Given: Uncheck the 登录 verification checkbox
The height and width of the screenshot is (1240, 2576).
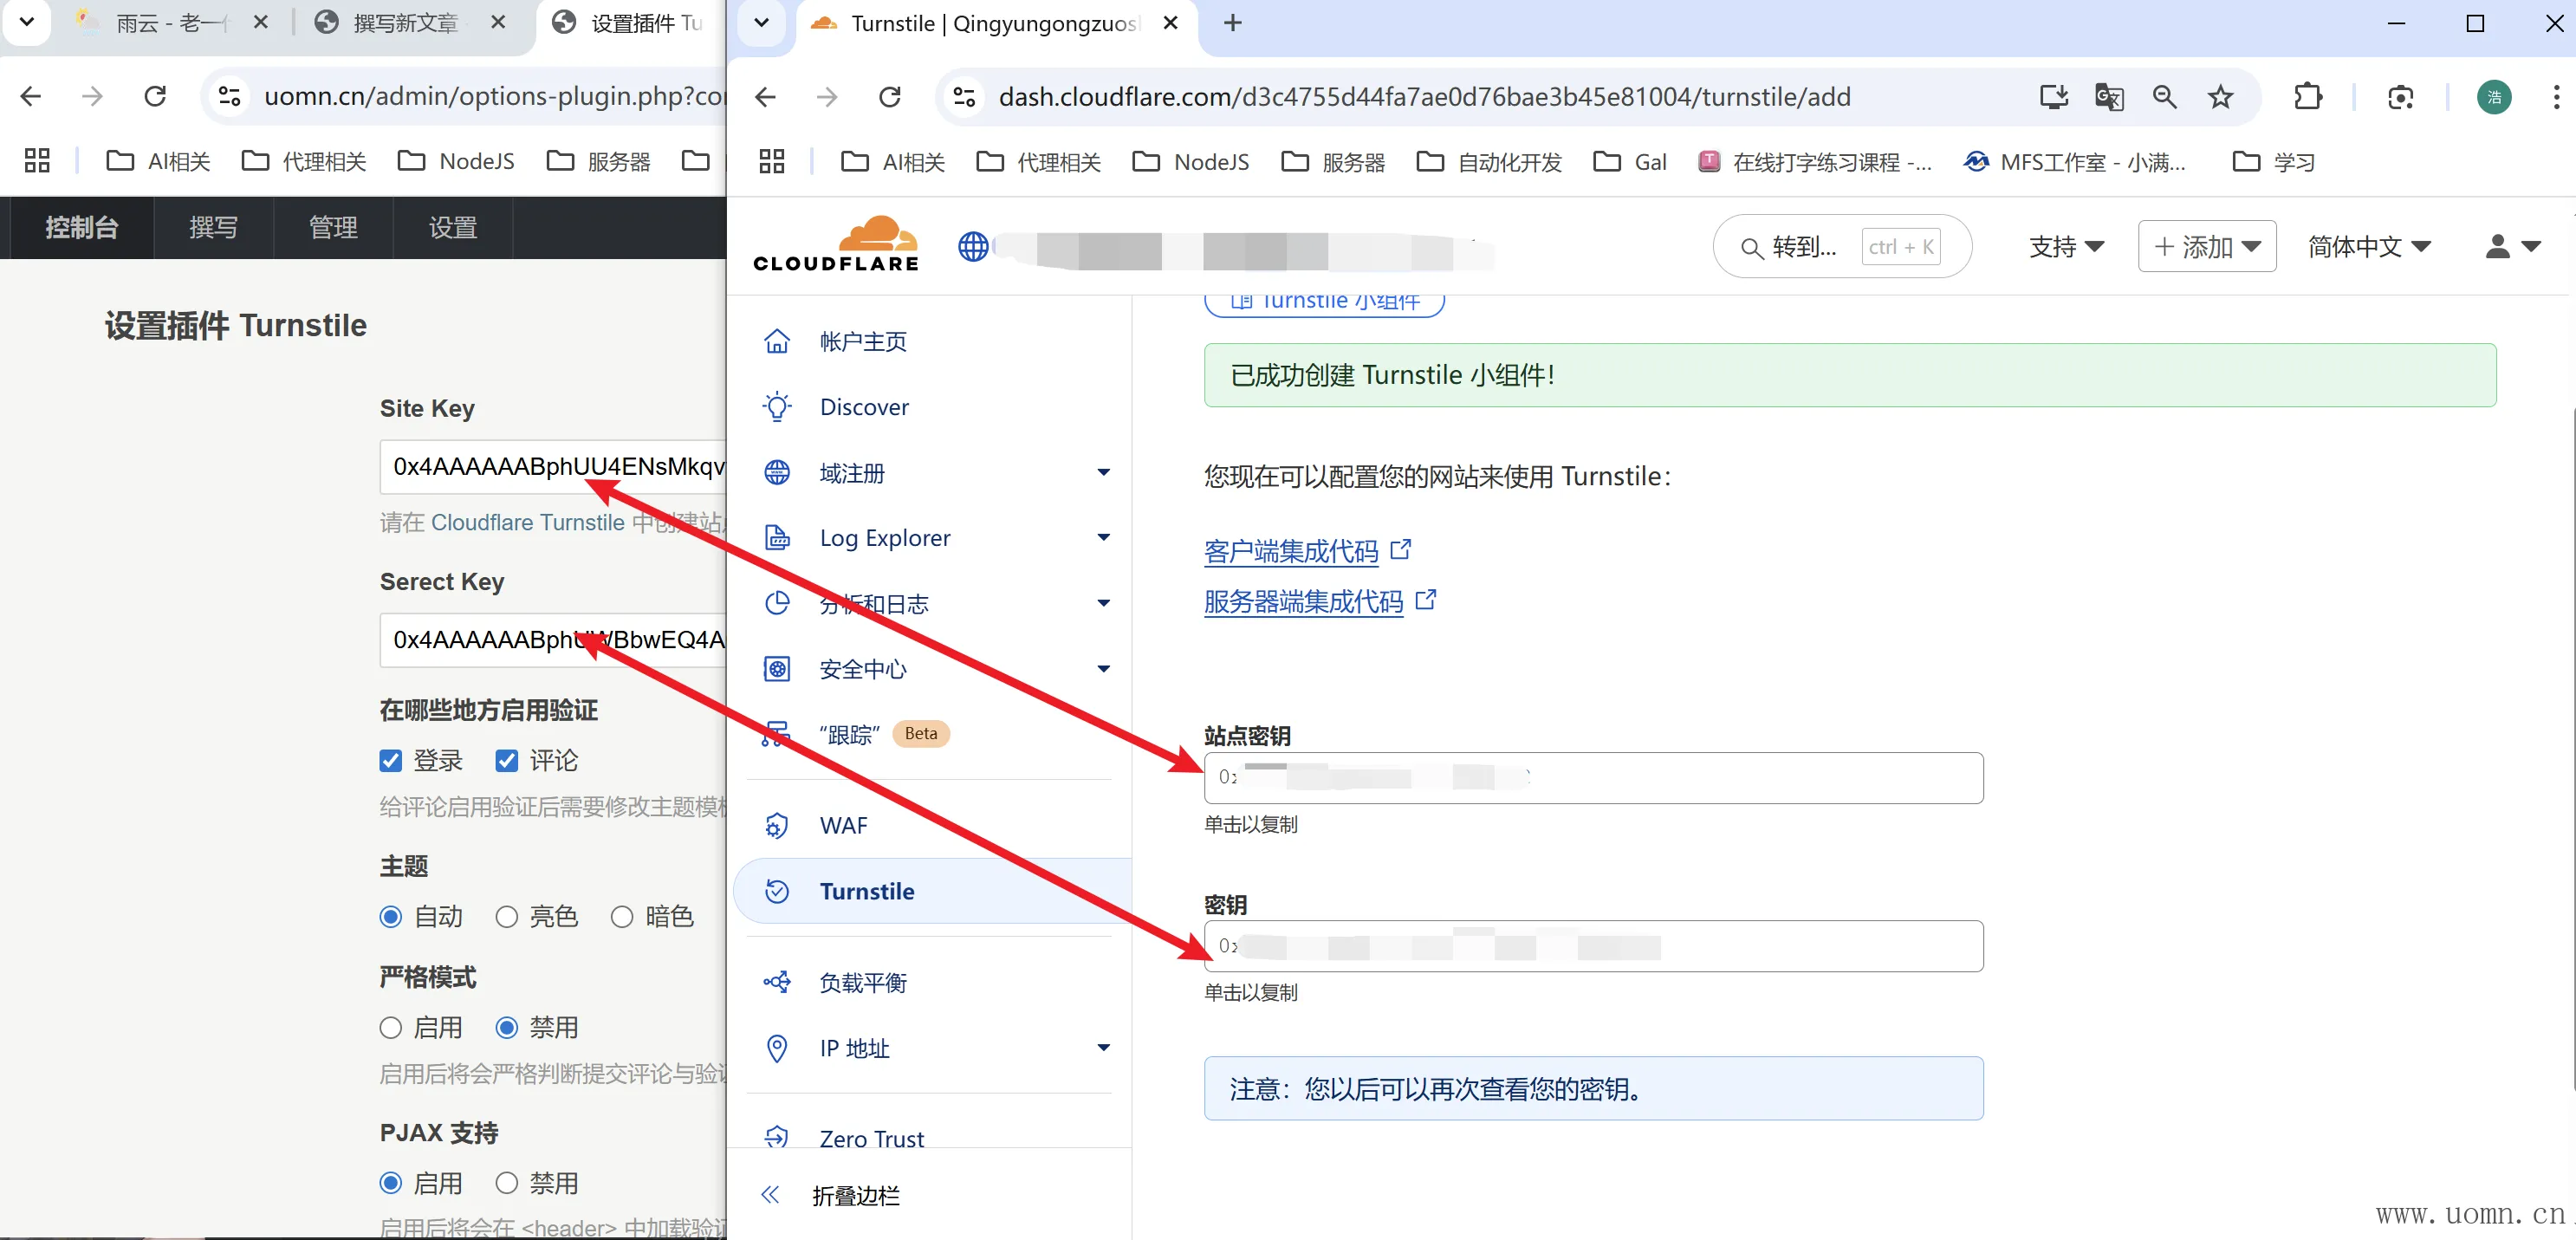Looking at the screenshot, I should pos(391,761).
